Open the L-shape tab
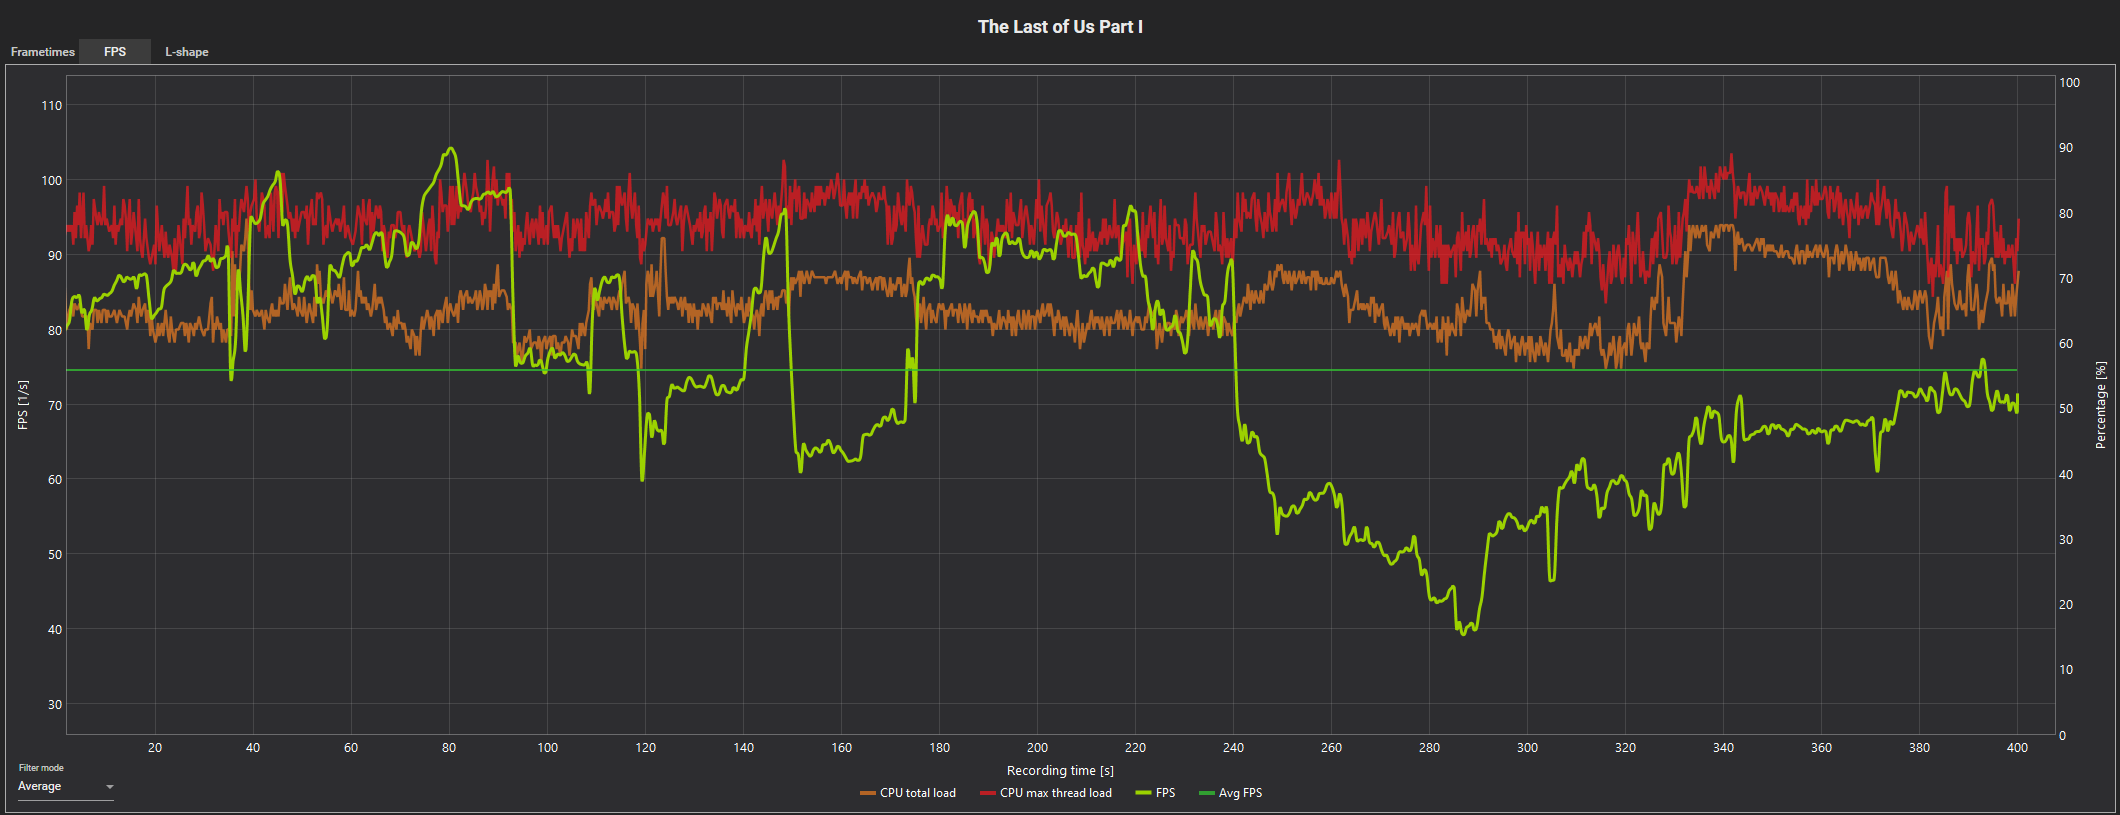The width and height of the screenshot is (2120, 815). click(187, 52)
